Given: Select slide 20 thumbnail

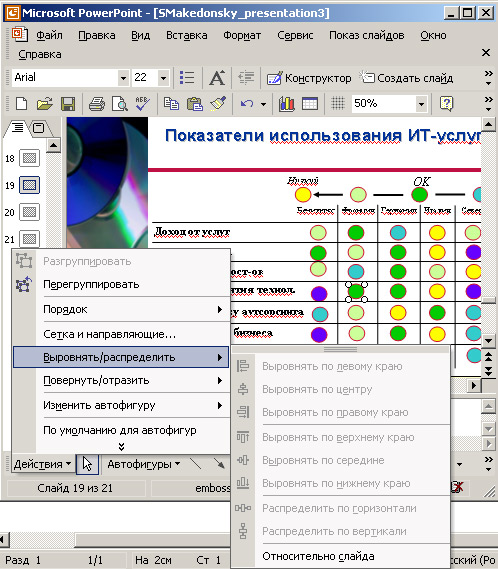Looking at the screenshot, I should 29,212.
